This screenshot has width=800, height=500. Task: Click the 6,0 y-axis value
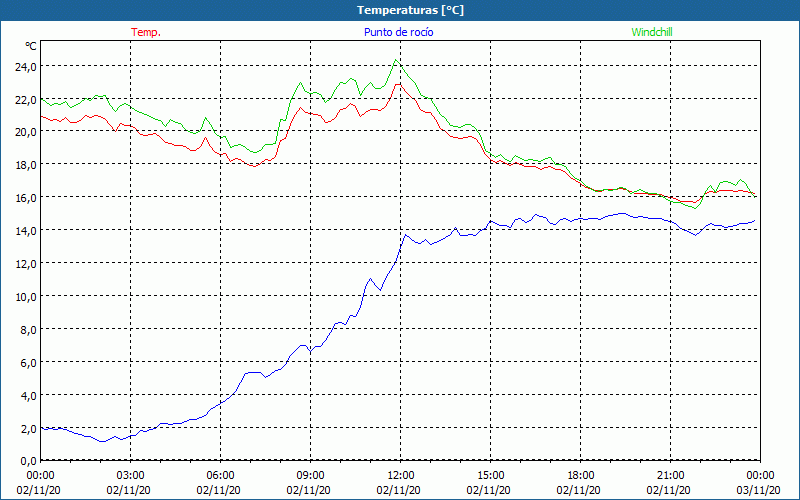click(28, 363)
